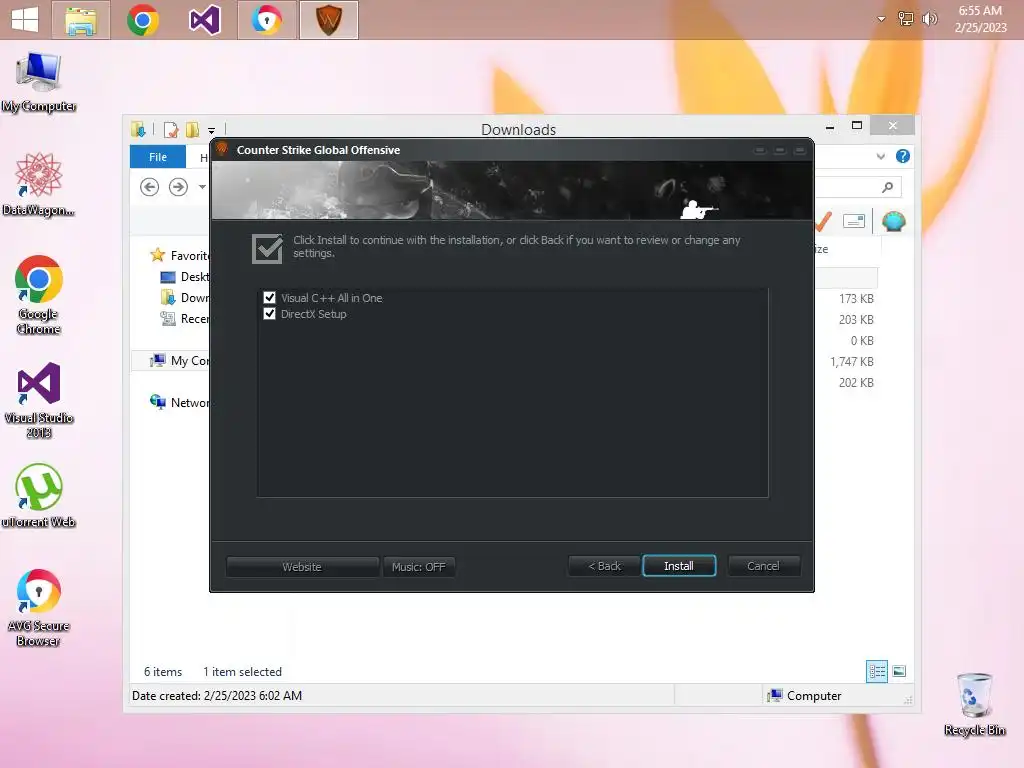The image size is (1024, 768).
Task: Select the DataWagon desktop shortcut
Action: tap(39, 184)
